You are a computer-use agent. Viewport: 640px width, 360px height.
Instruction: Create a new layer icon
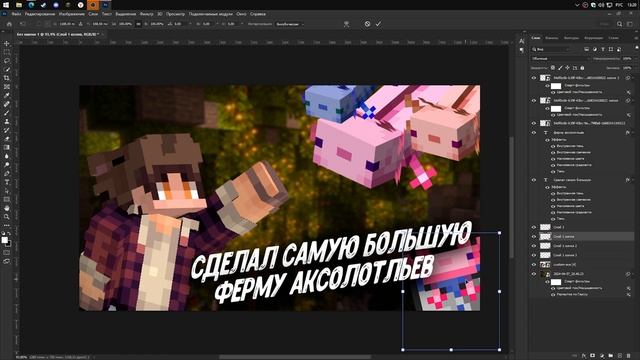(620, 356)
